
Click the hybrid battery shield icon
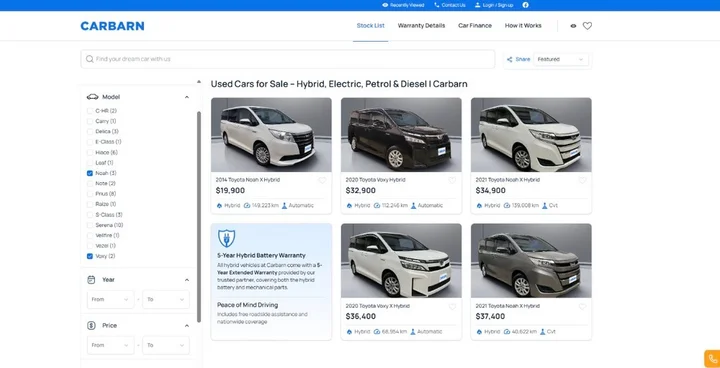point(226,238)
